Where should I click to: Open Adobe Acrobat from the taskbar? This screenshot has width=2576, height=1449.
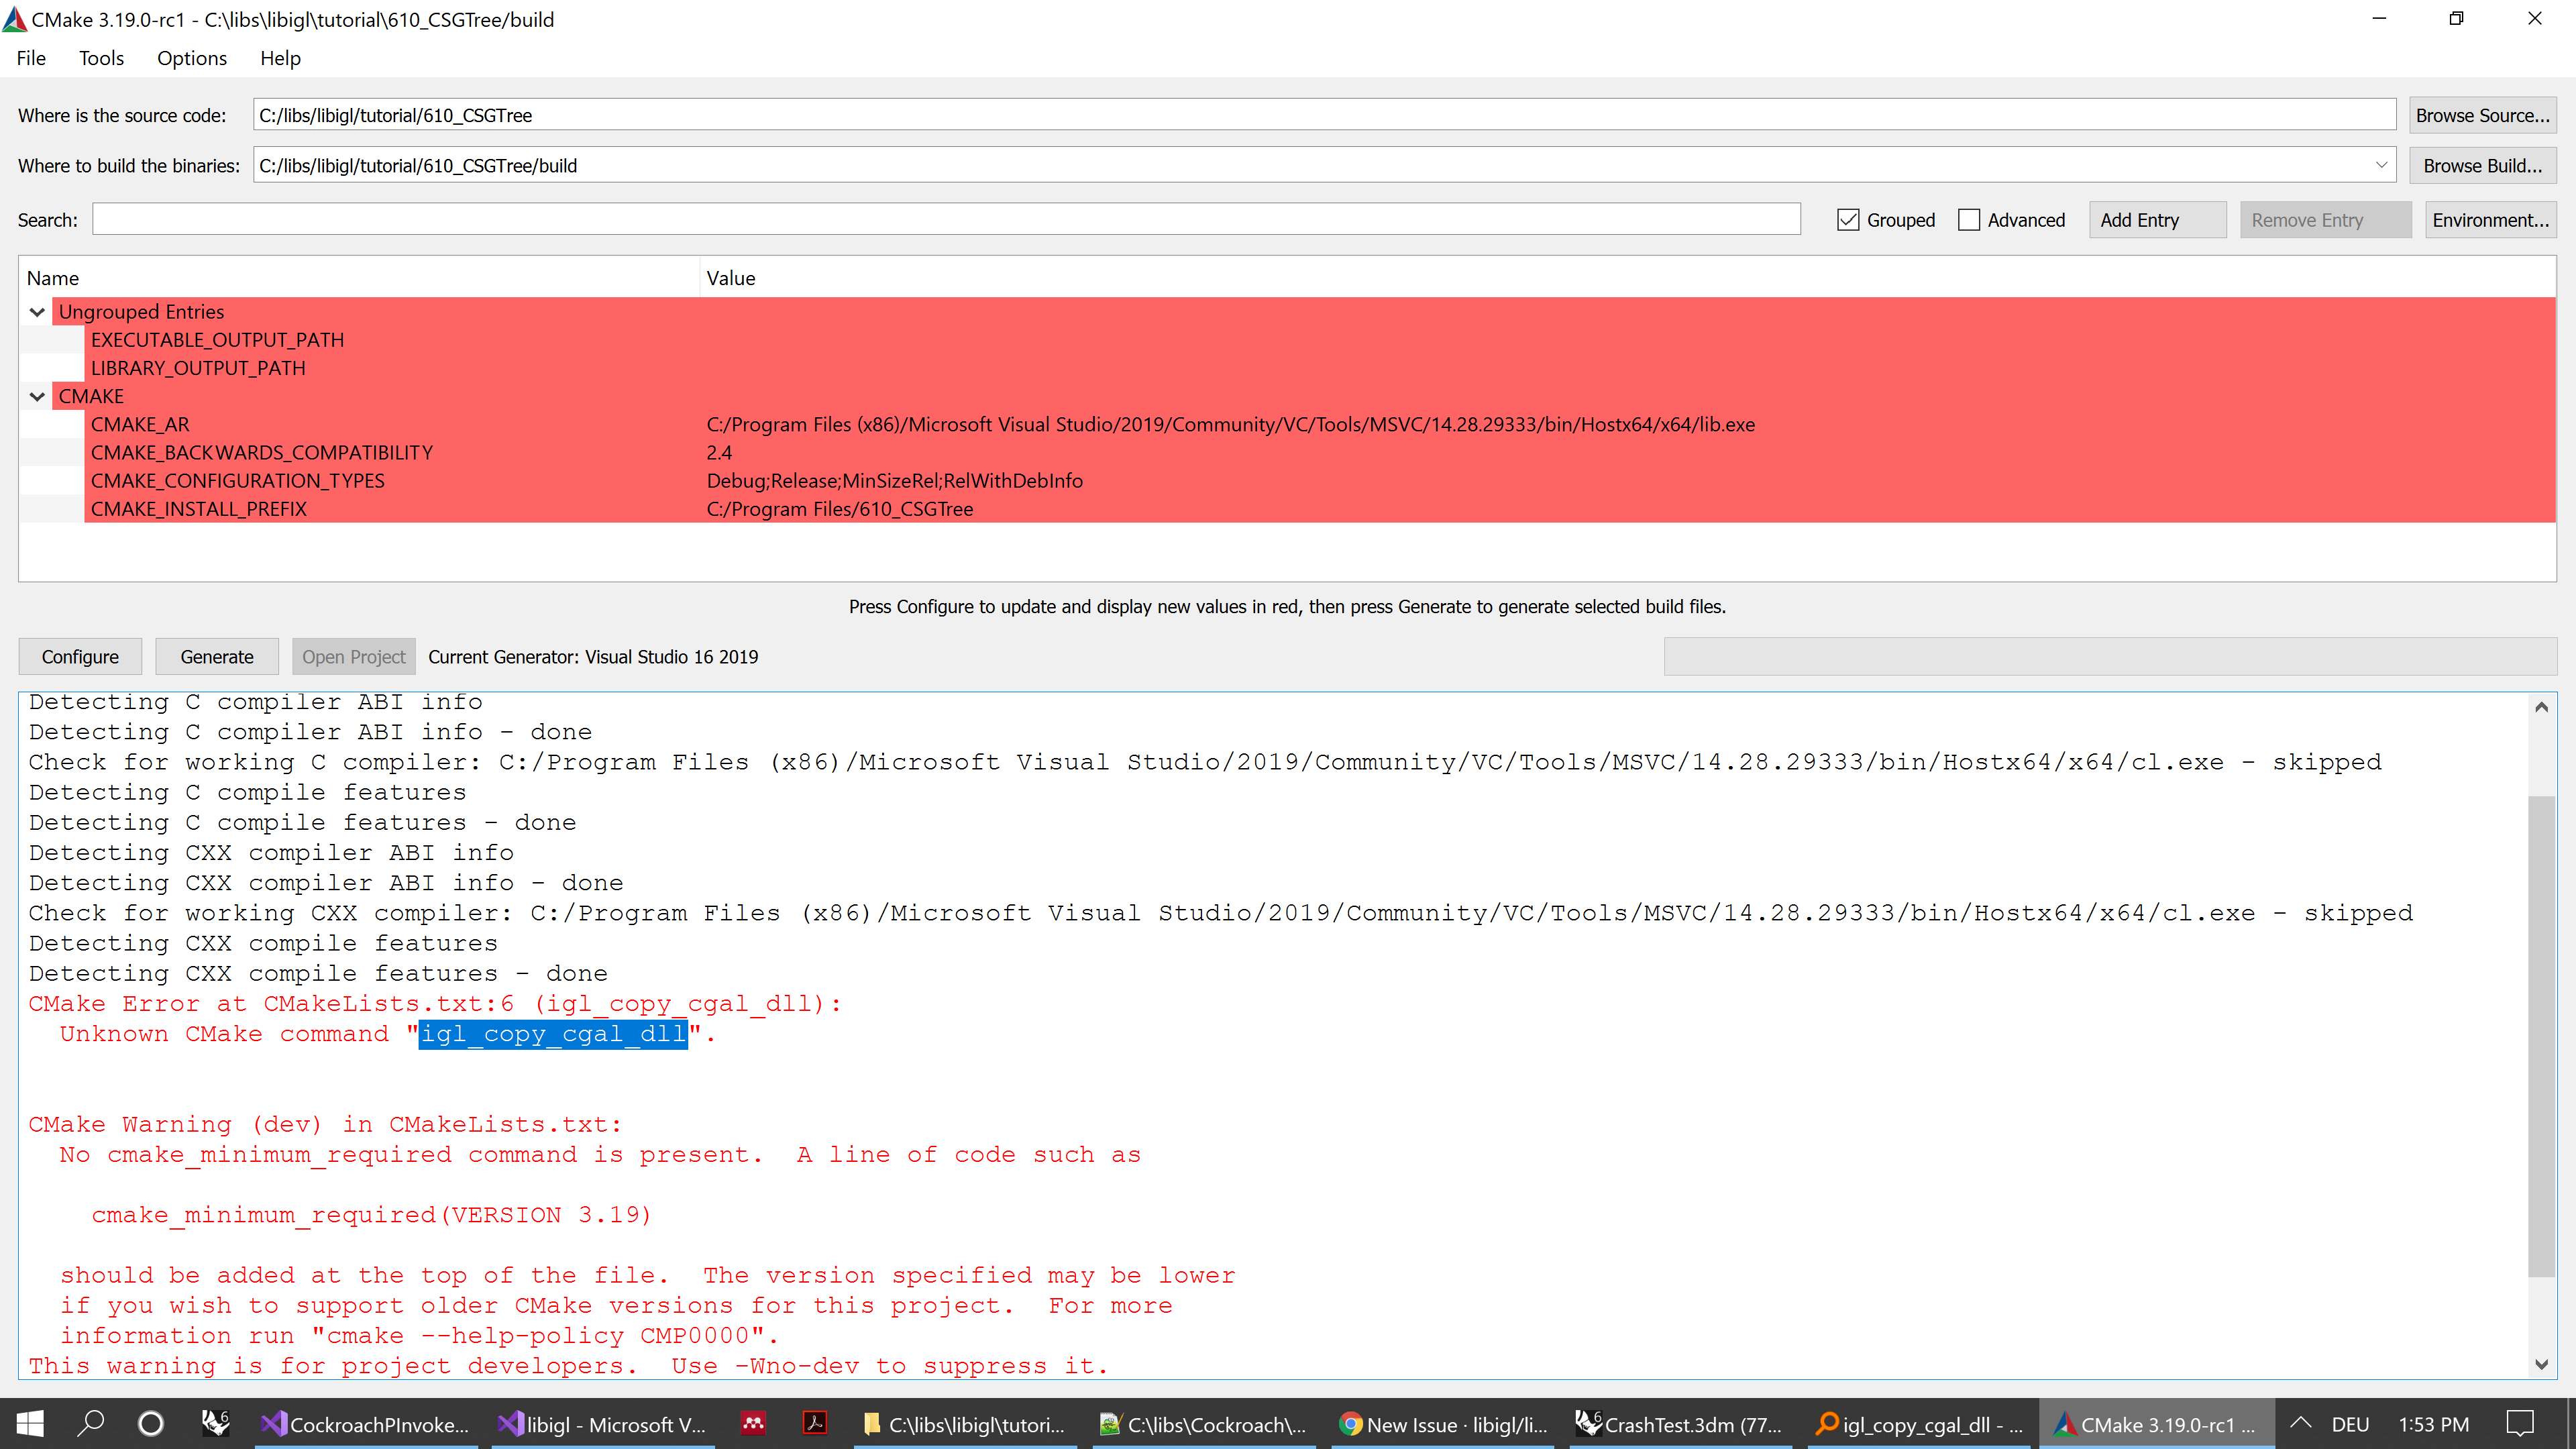[x=815, y=1424]
